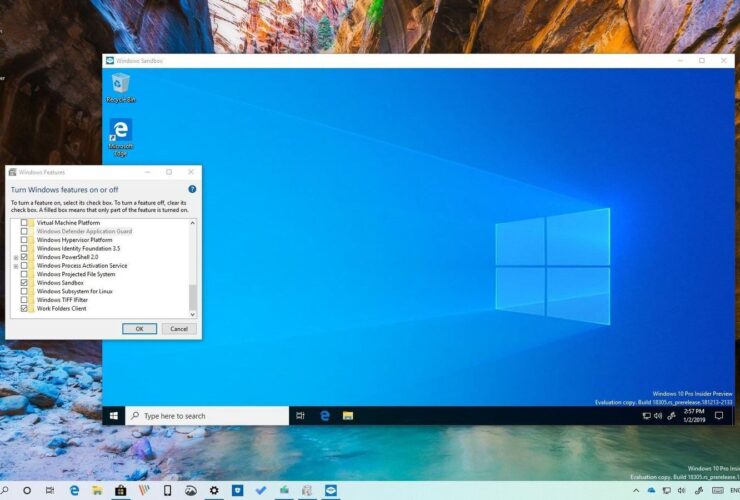Click volume icon in Sandbox system tray
This screenshot has height=500, width=740.
[658, 416]
